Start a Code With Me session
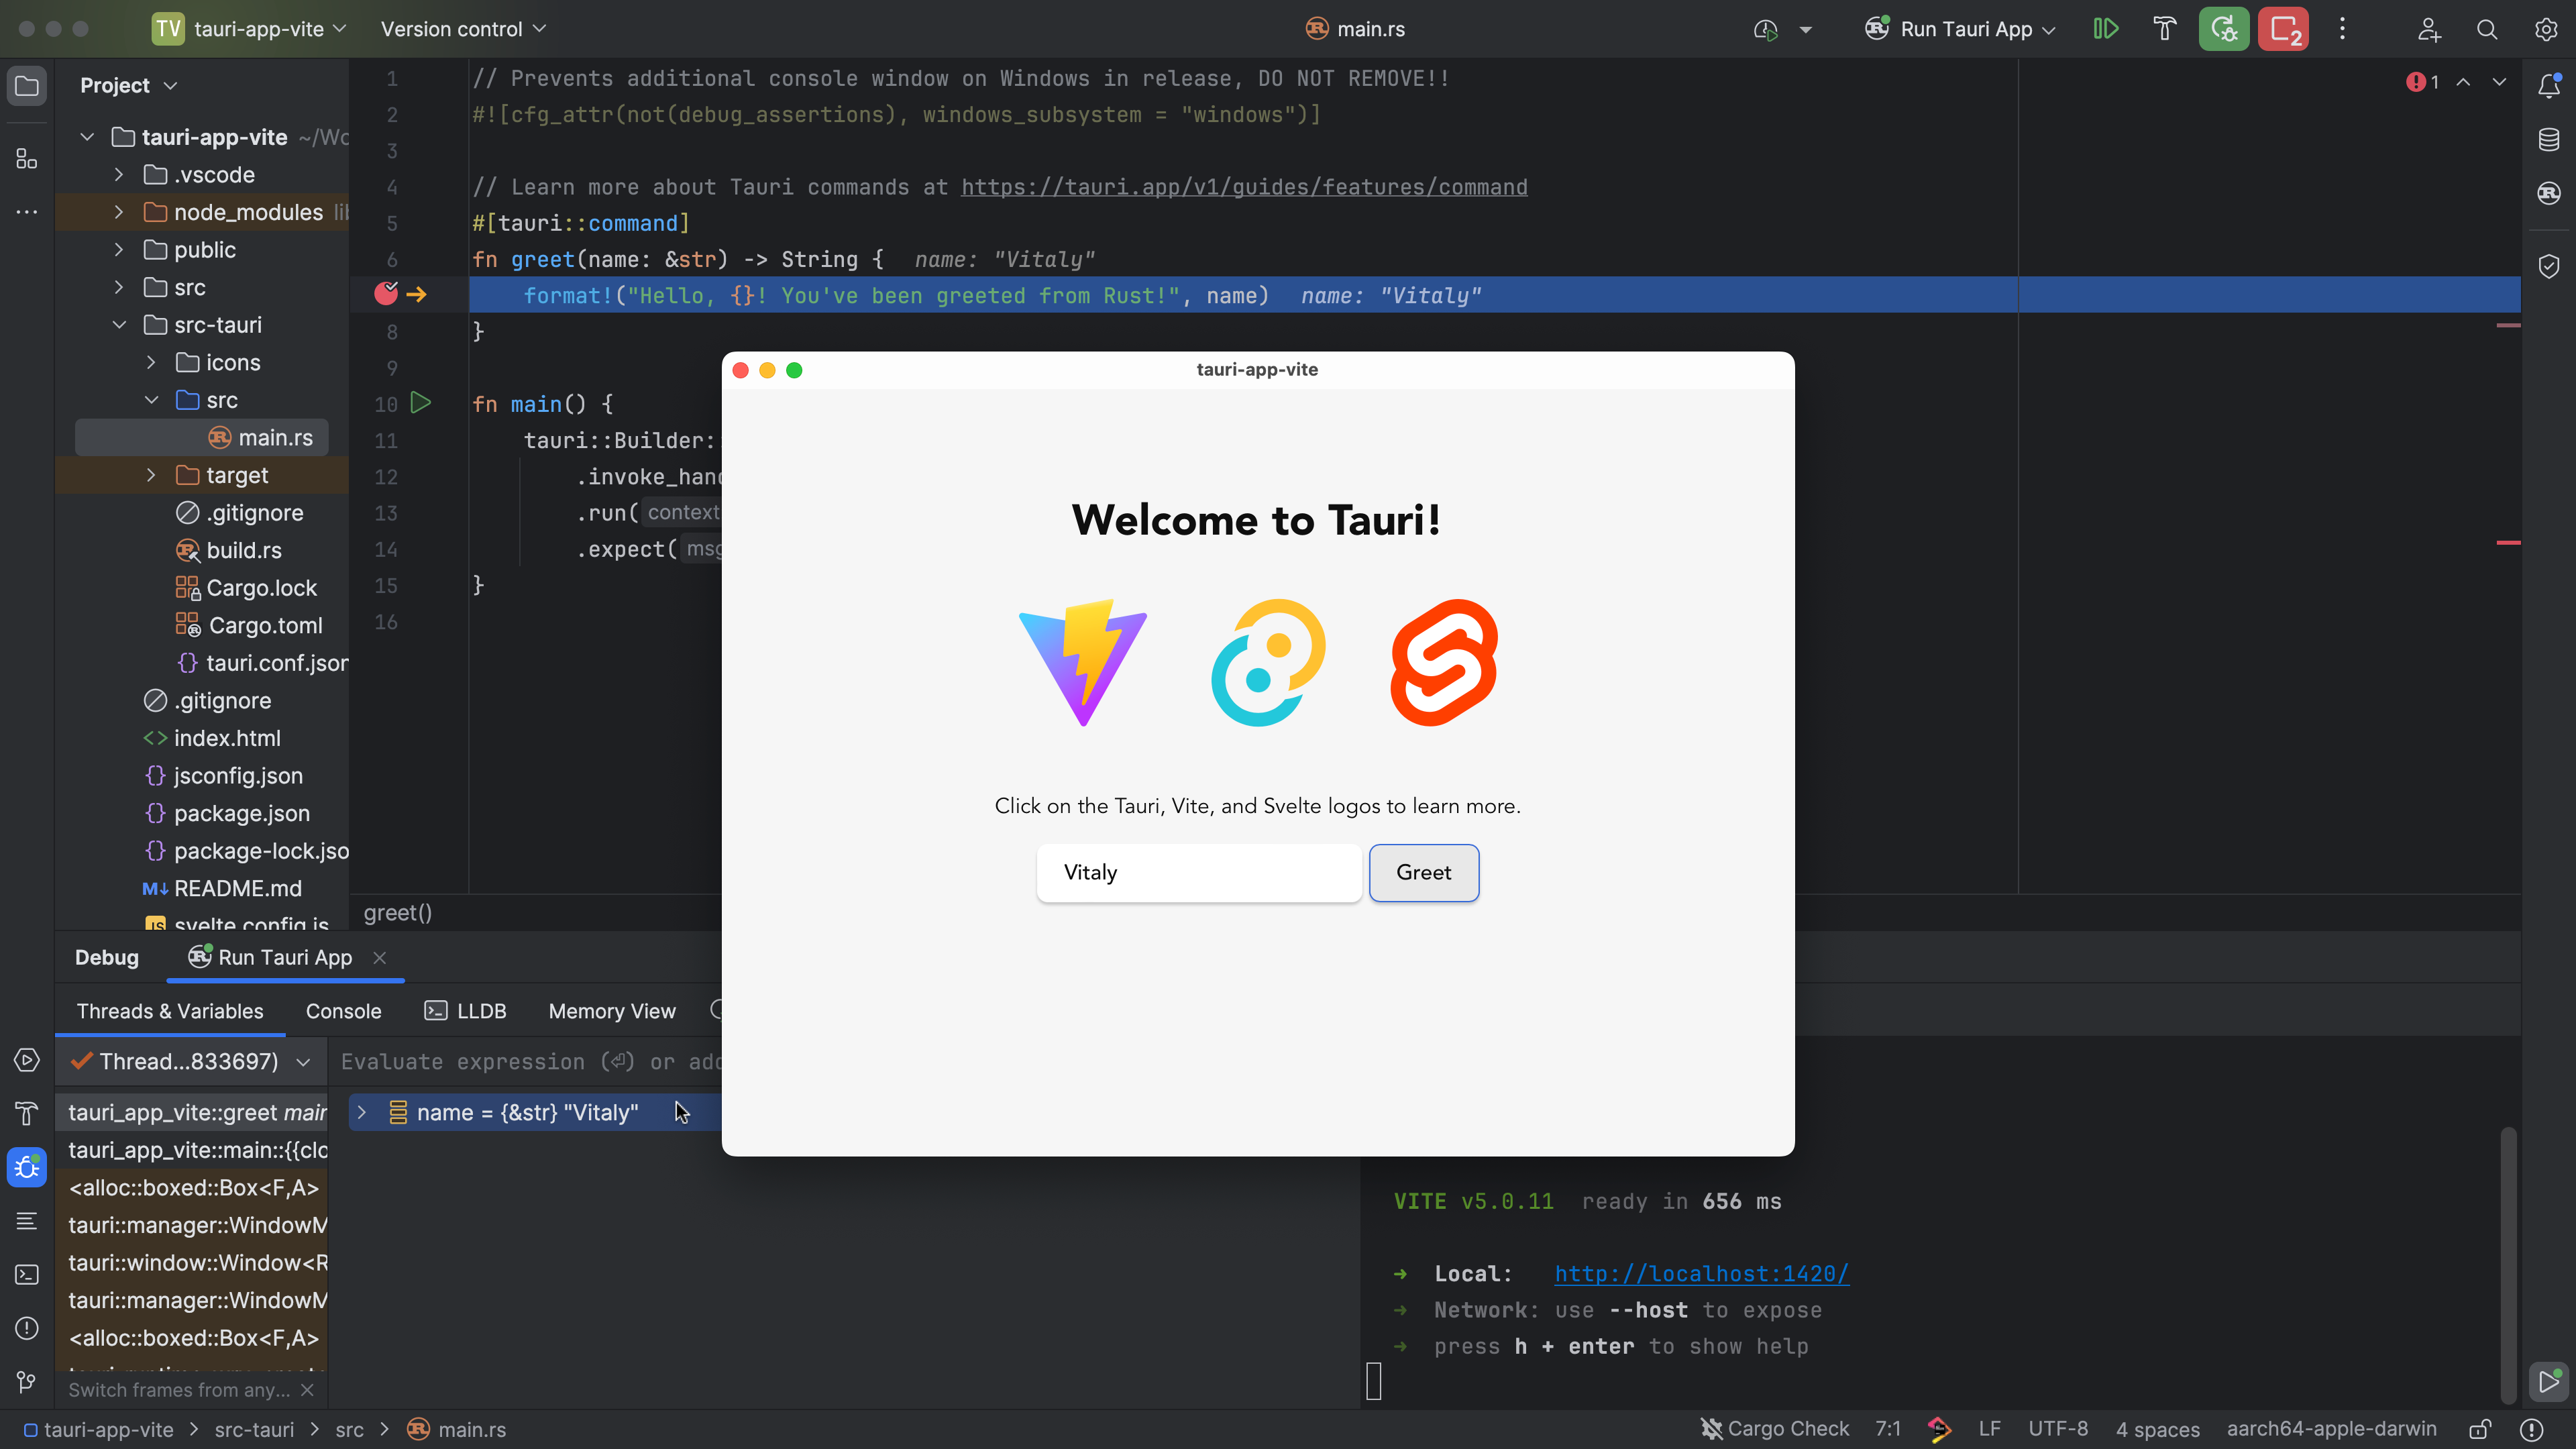Image resolution: width=2576 pixels, height=1449 pixels. click(2428, 29)
